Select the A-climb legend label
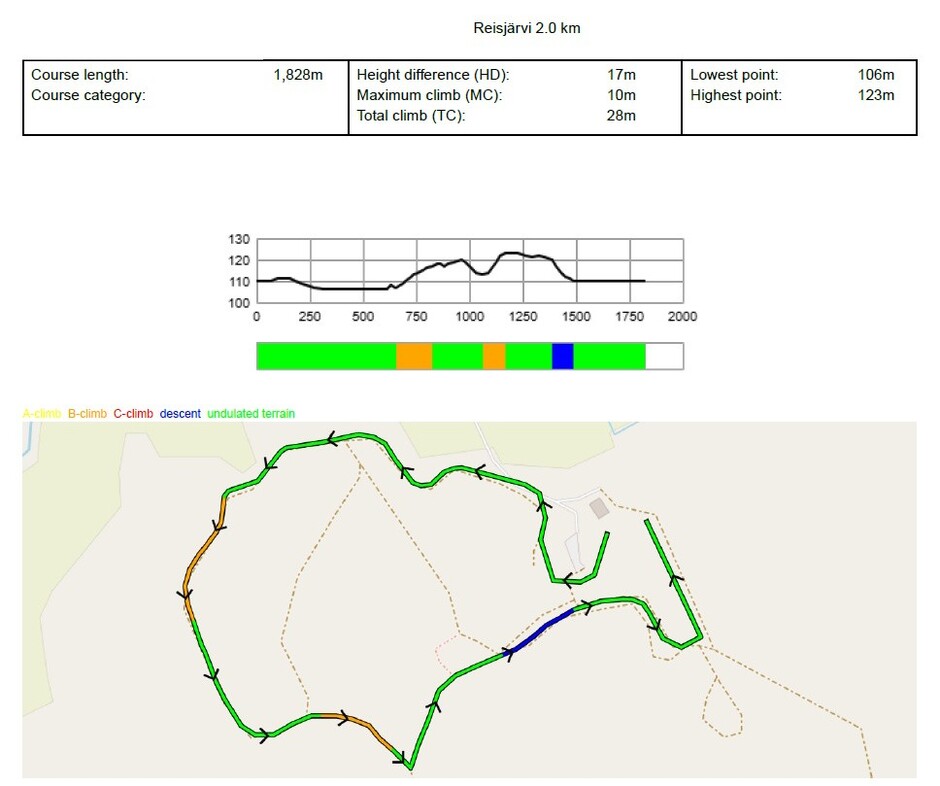940x786 pixels. (41, 413)
